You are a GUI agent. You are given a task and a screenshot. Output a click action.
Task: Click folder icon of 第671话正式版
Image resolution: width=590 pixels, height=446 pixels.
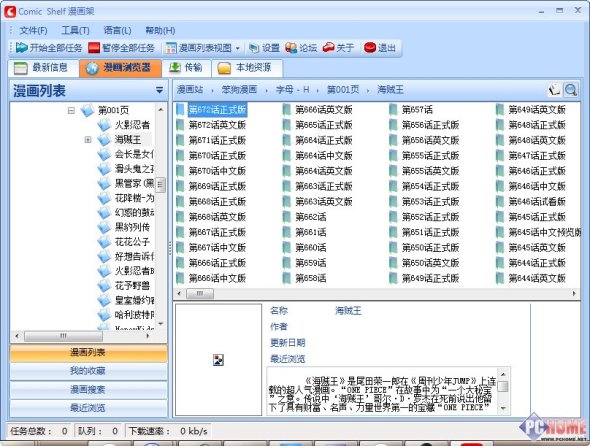pos(180,140)
